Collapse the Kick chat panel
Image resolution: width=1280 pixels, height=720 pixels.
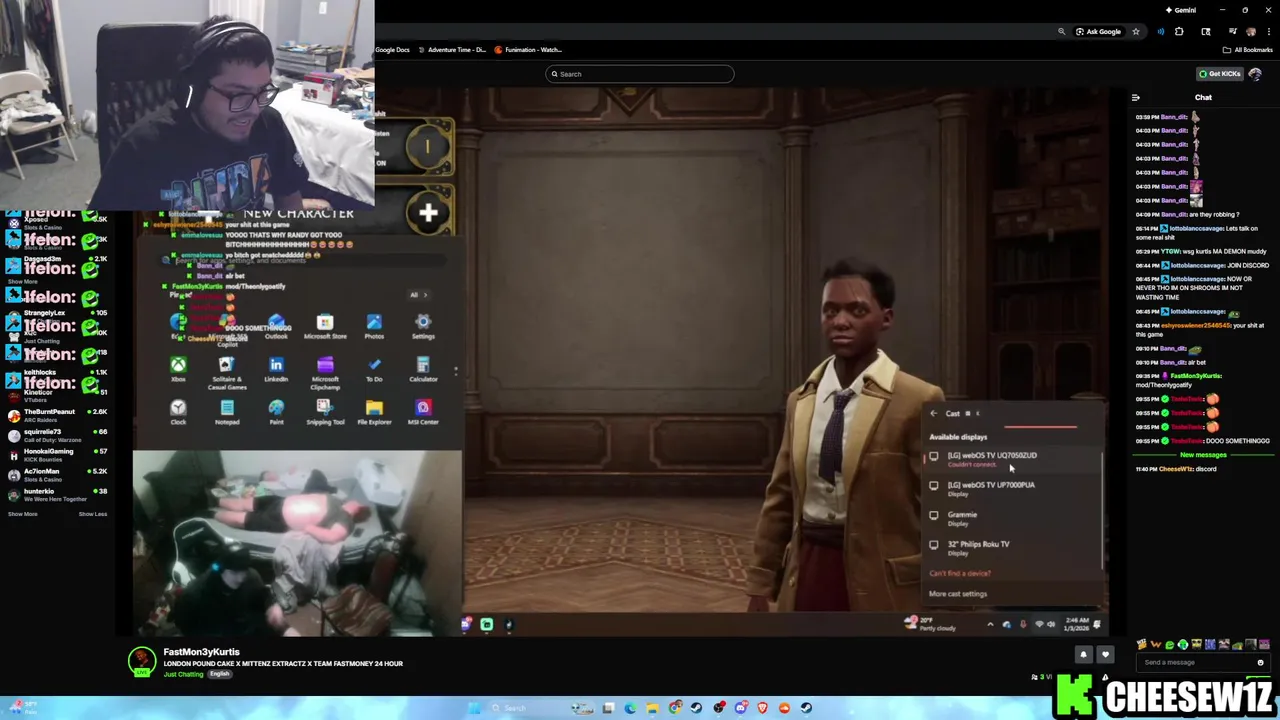(x=1135, y=98)
